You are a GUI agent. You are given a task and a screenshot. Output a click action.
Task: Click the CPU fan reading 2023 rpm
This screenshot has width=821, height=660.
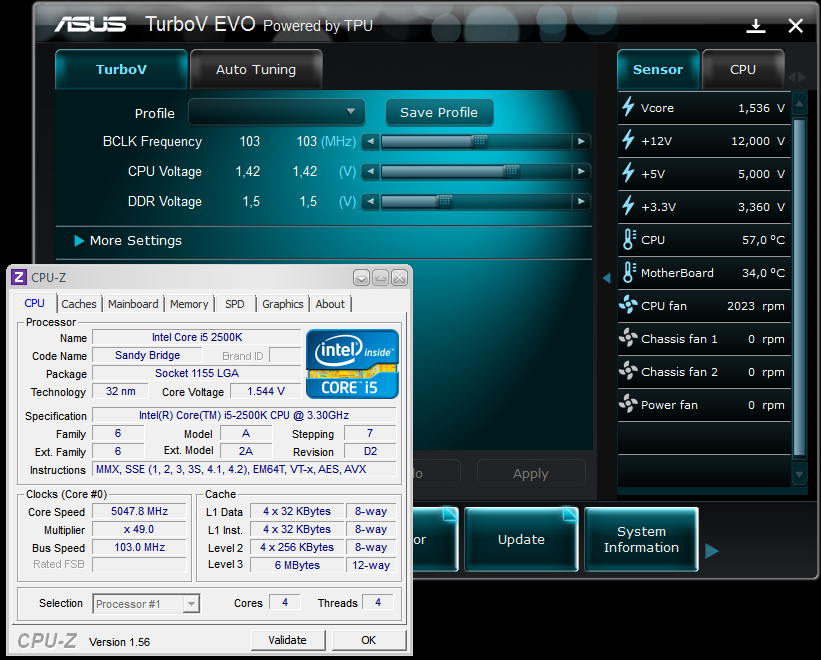pyautogui.click(x=756, y=306)
